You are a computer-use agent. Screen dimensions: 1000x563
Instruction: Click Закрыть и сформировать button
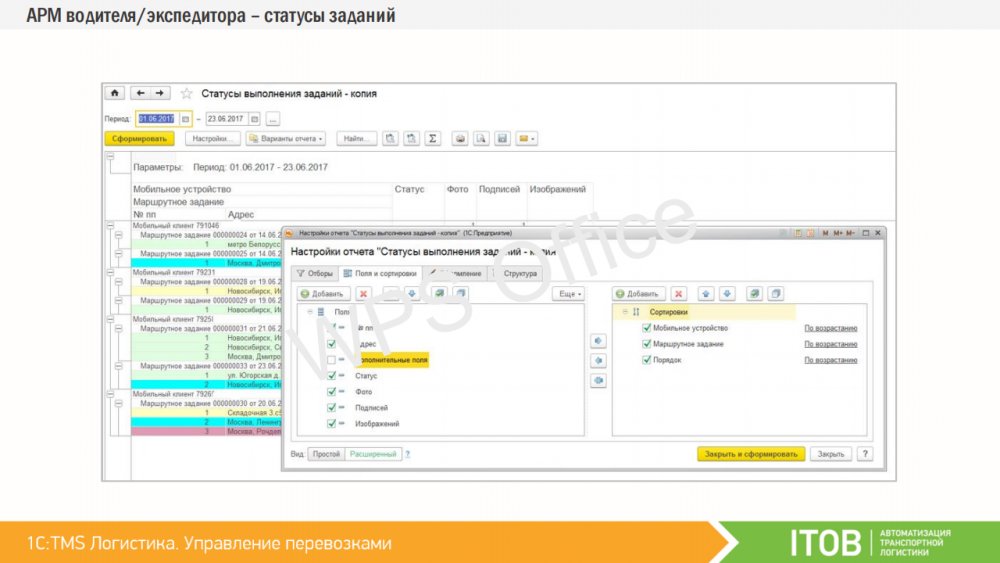click(750, 454)
